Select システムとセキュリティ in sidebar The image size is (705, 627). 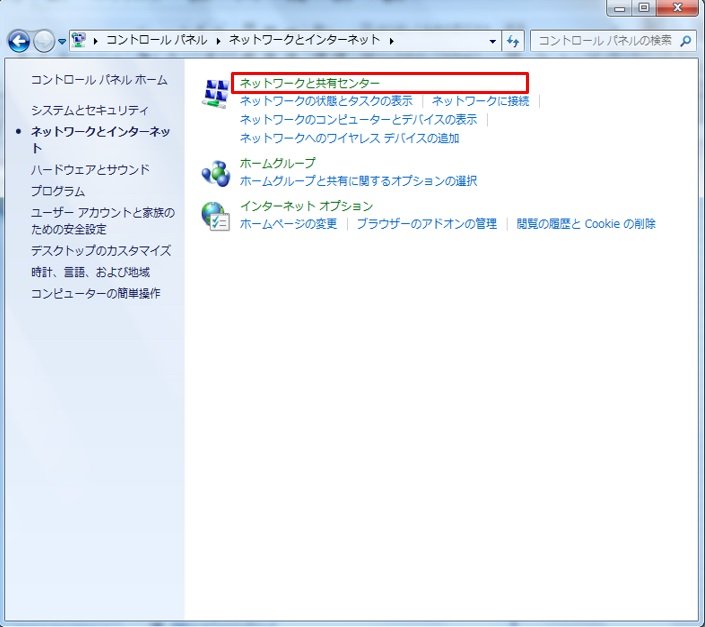point(89,110)
